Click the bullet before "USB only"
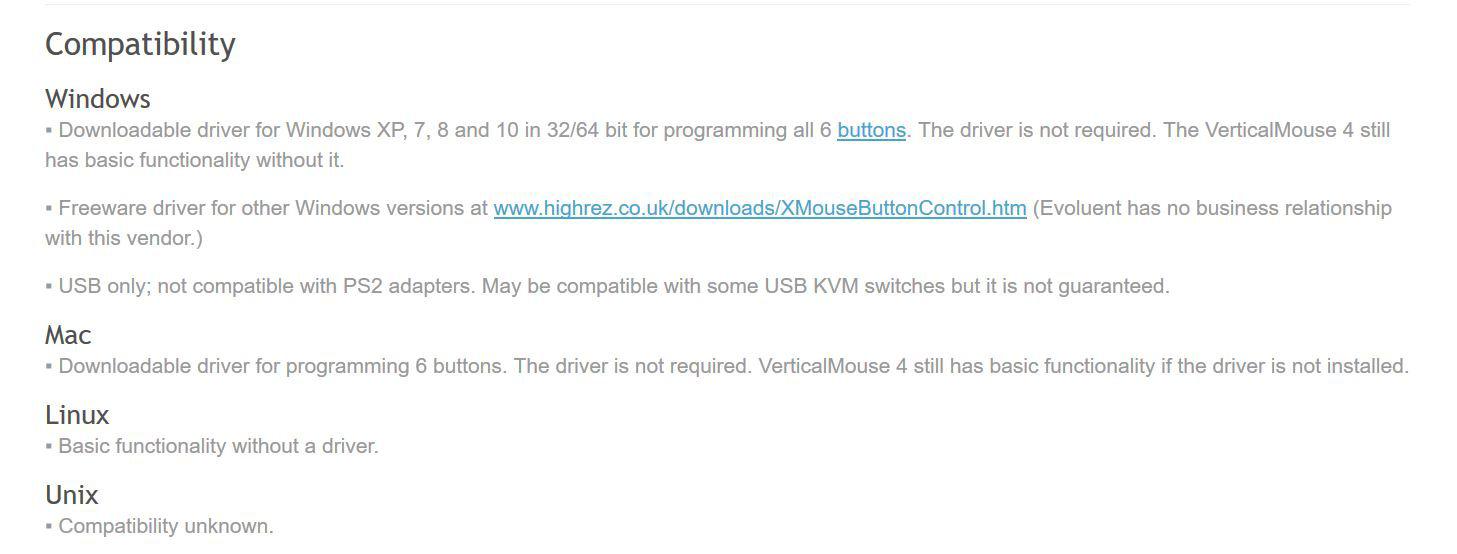 pos(49,286)
